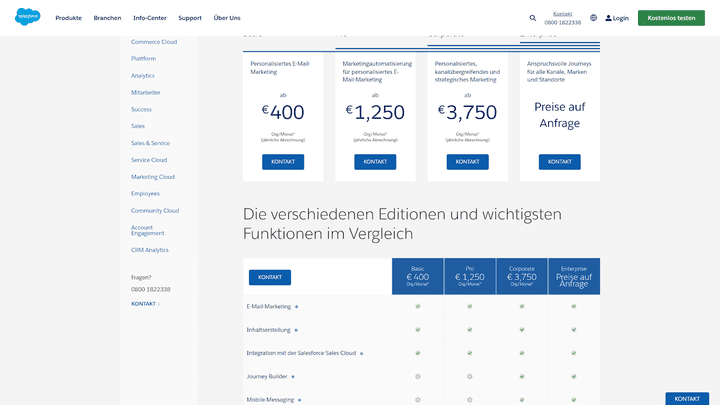Viewport: 720px width, 405px height.
Task: Open Marketing Cloud in sidebar
Action: tap(153, 177)
